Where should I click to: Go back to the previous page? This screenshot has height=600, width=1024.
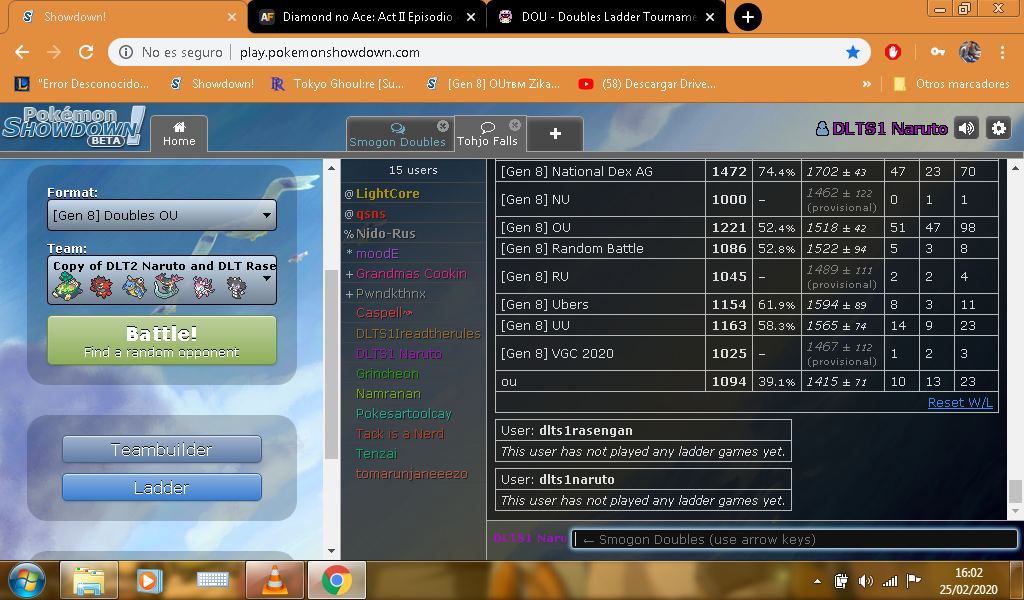(22, 52)
